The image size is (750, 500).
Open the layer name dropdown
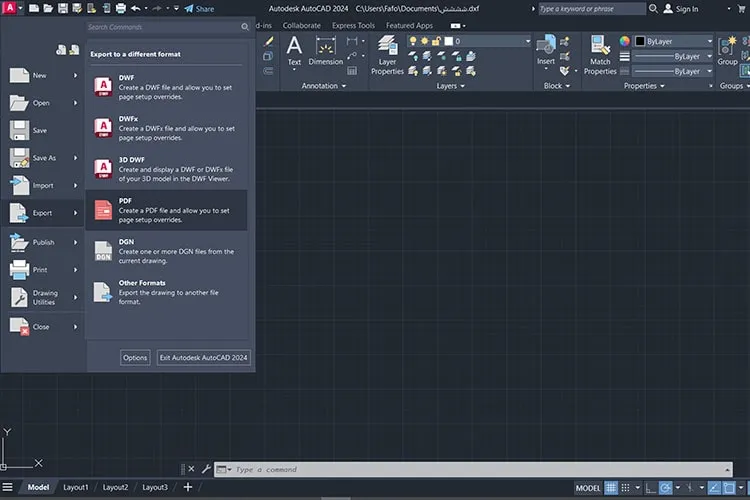[x=490, y=41]
